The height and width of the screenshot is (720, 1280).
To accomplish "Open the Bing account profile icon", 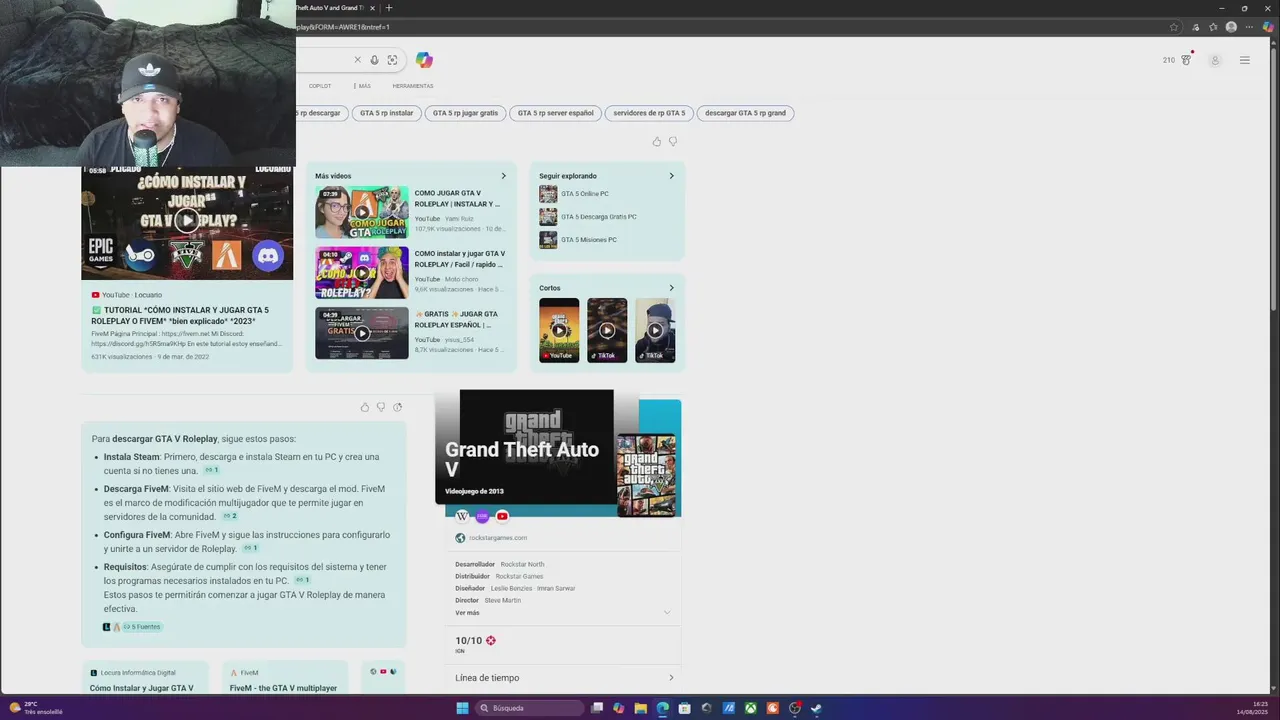I will coord(1215,61).
